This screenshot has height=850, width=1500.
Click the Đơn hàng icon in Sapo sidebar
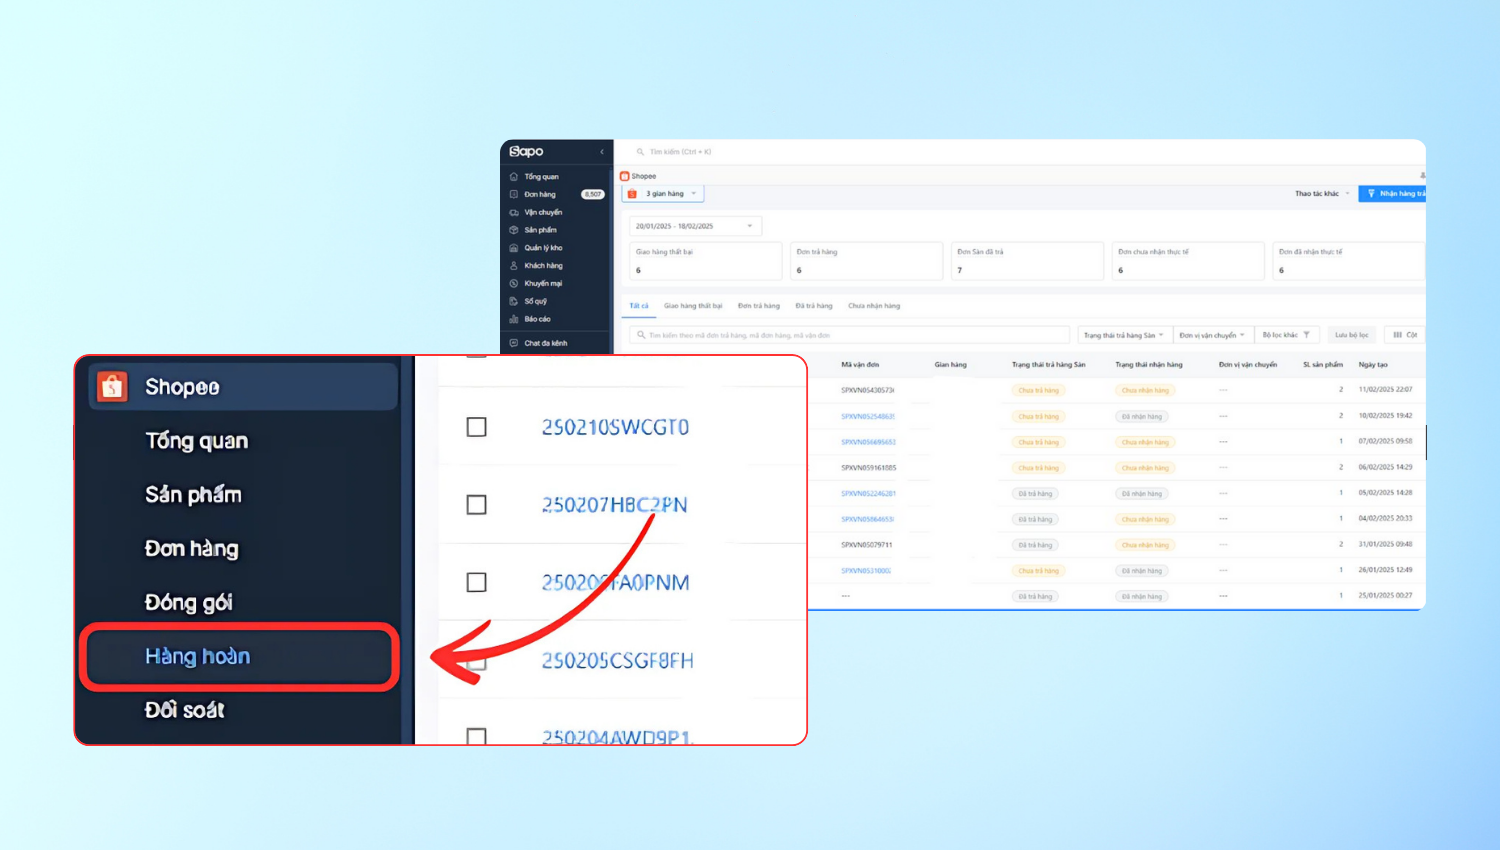(514, 195)
